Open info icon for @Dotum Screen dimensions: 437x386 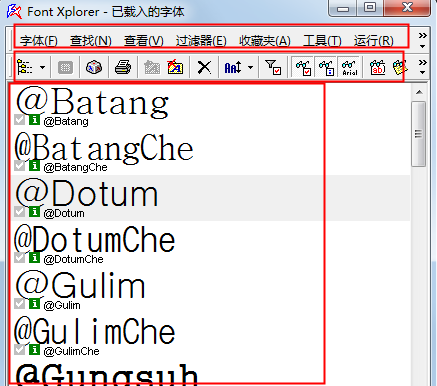click(34, 212)
